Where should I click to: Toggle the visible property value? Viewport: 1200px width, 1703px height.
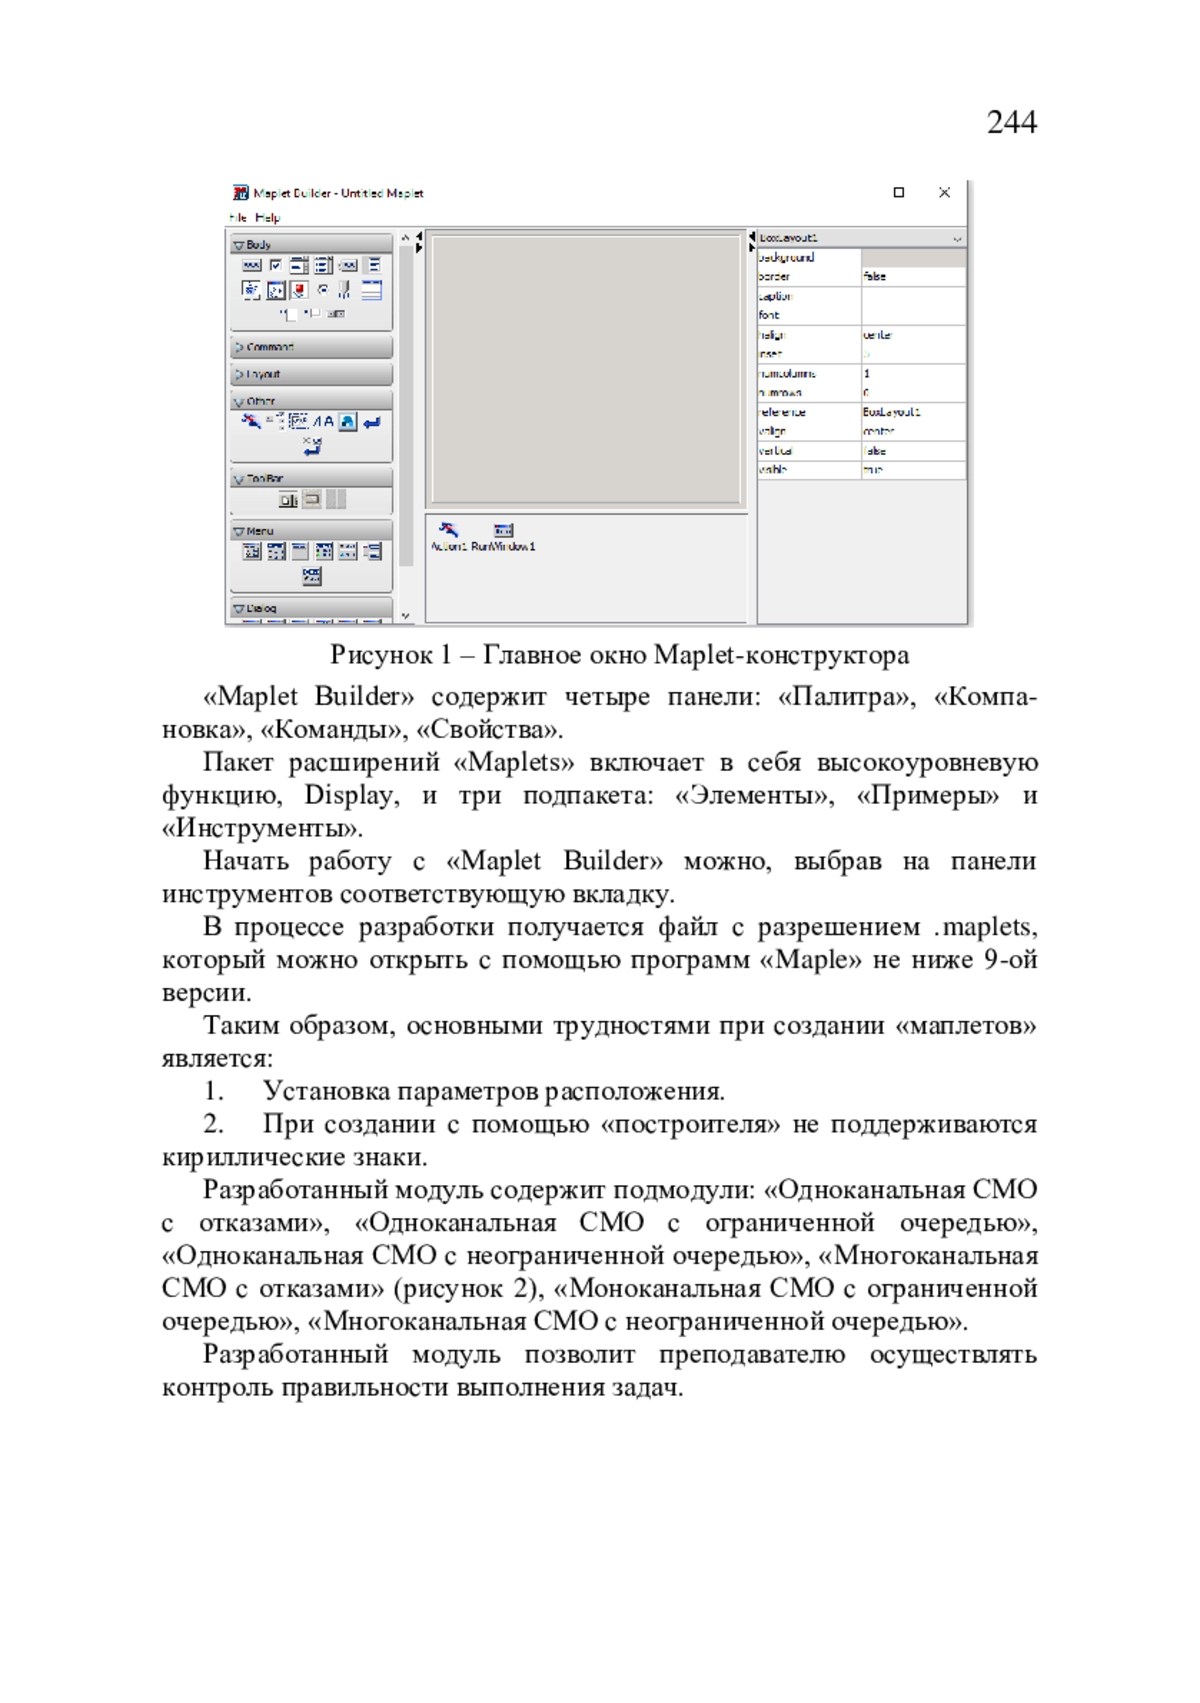pyautogui.click(x=912, y=470)
